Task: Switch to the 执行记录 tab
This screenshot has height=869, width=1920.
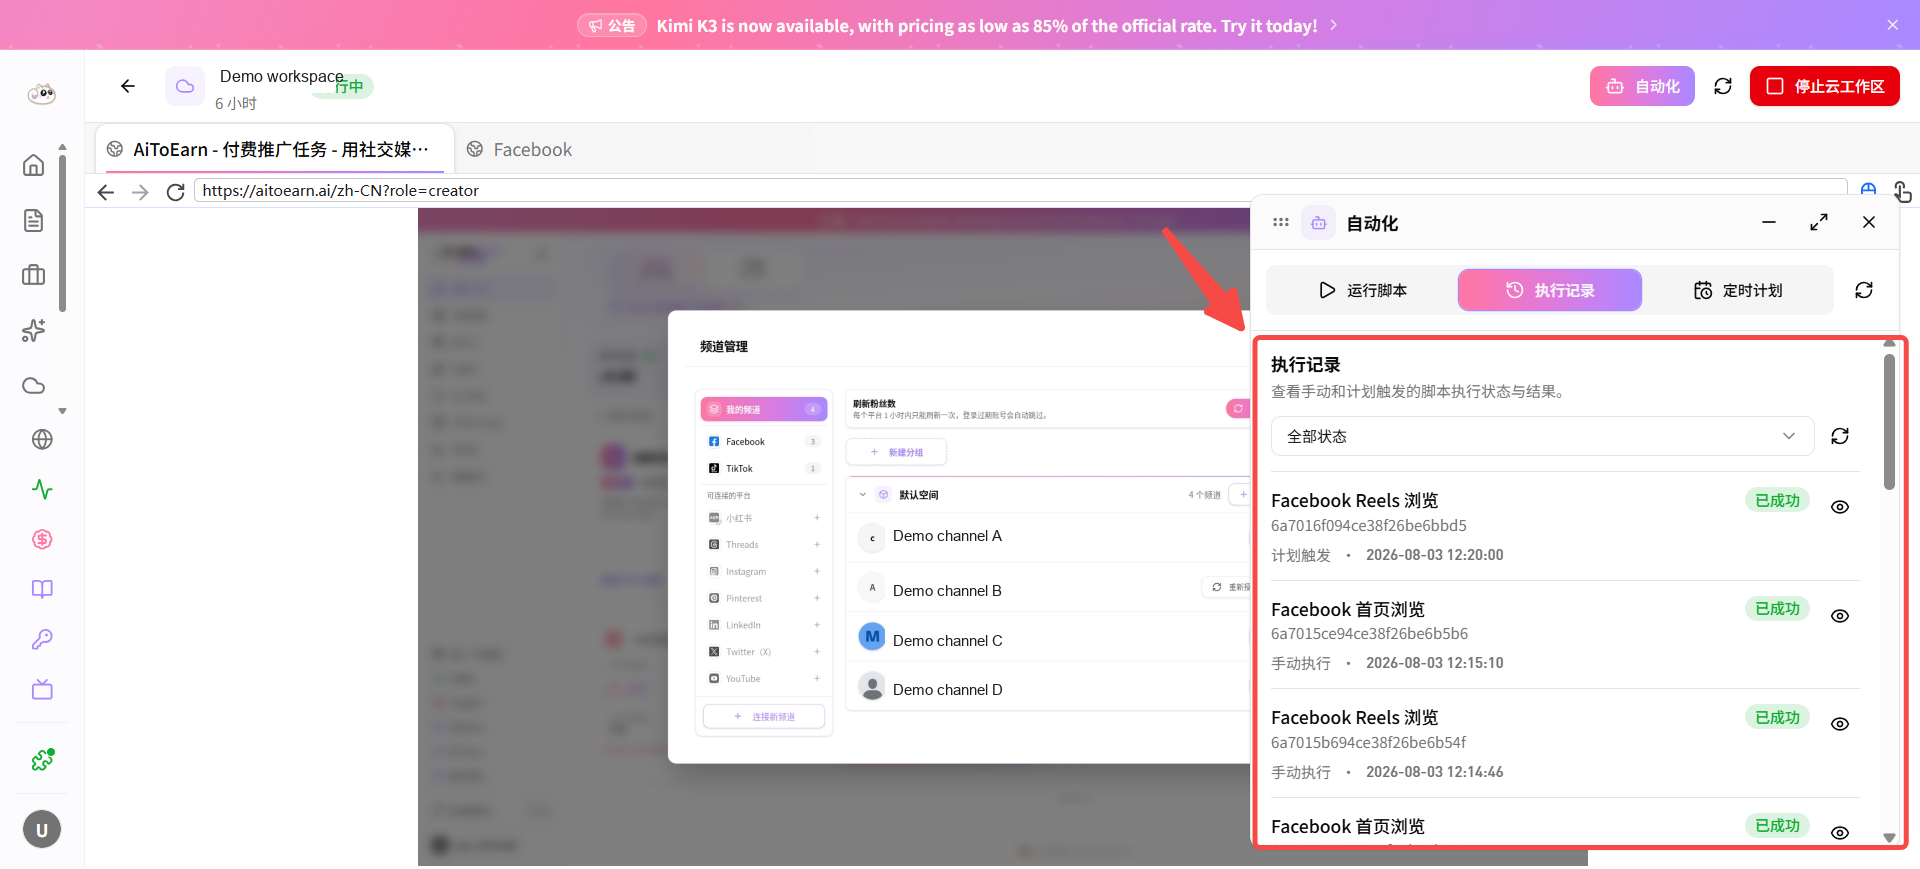Action: pos(1550,290)
